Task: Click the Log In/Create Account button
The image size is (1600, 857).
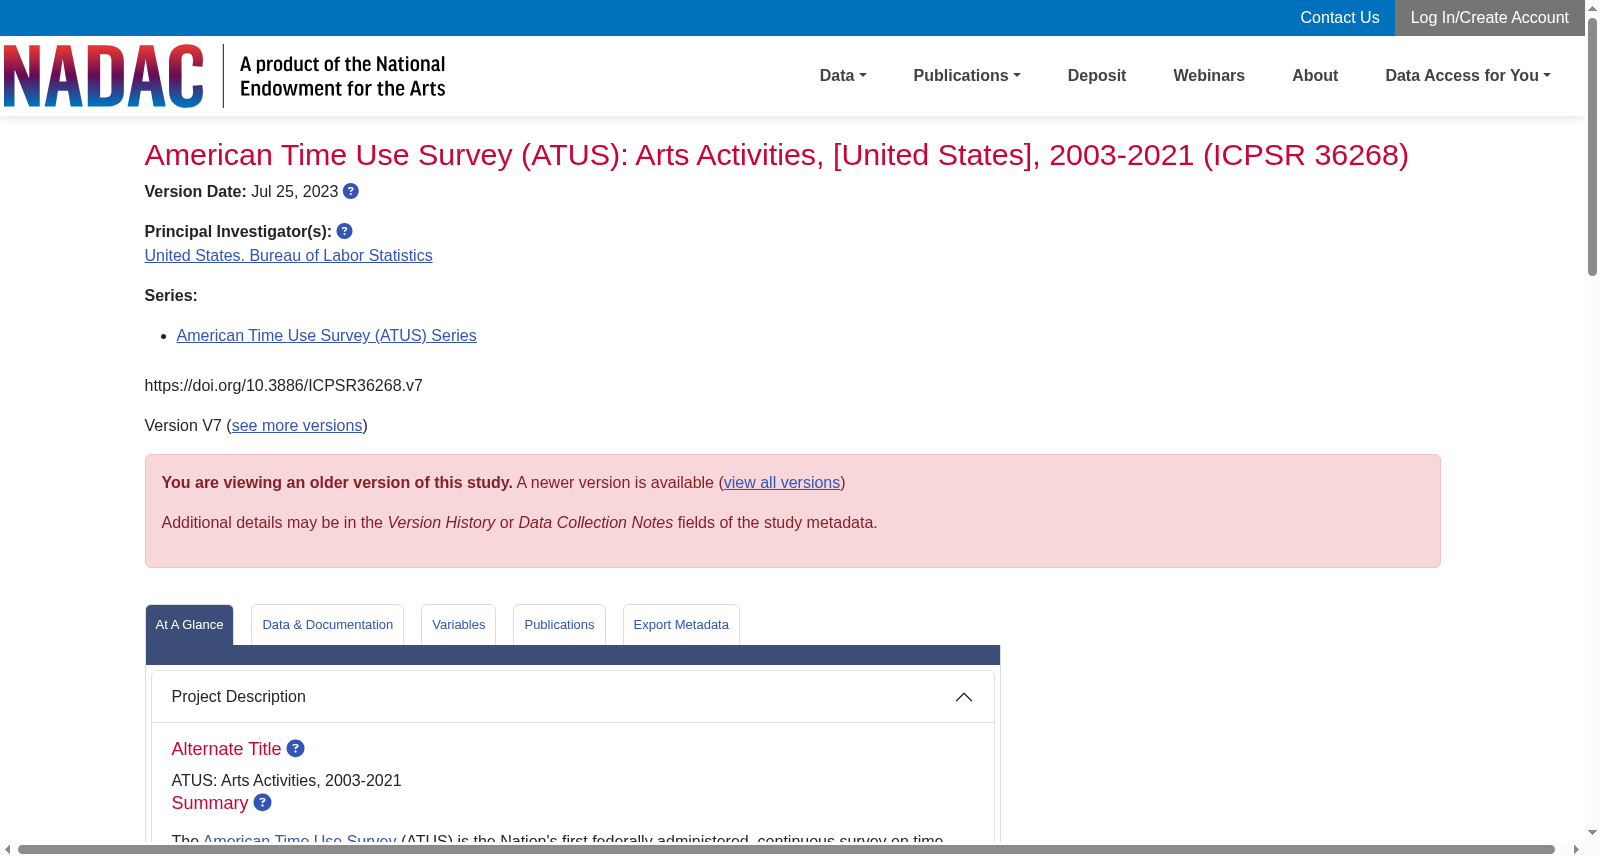Action: pyautogui.click(x=1490, y=18)
